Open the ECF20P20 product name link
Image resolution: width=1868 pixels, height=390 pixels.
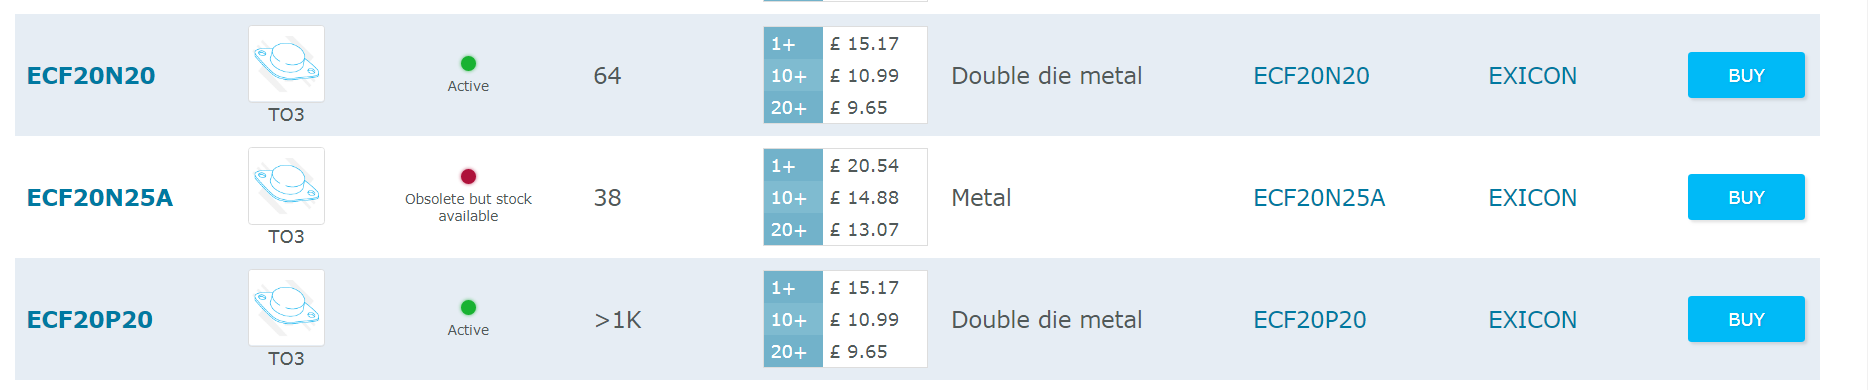pyautogui.click(x=90, y=320)
